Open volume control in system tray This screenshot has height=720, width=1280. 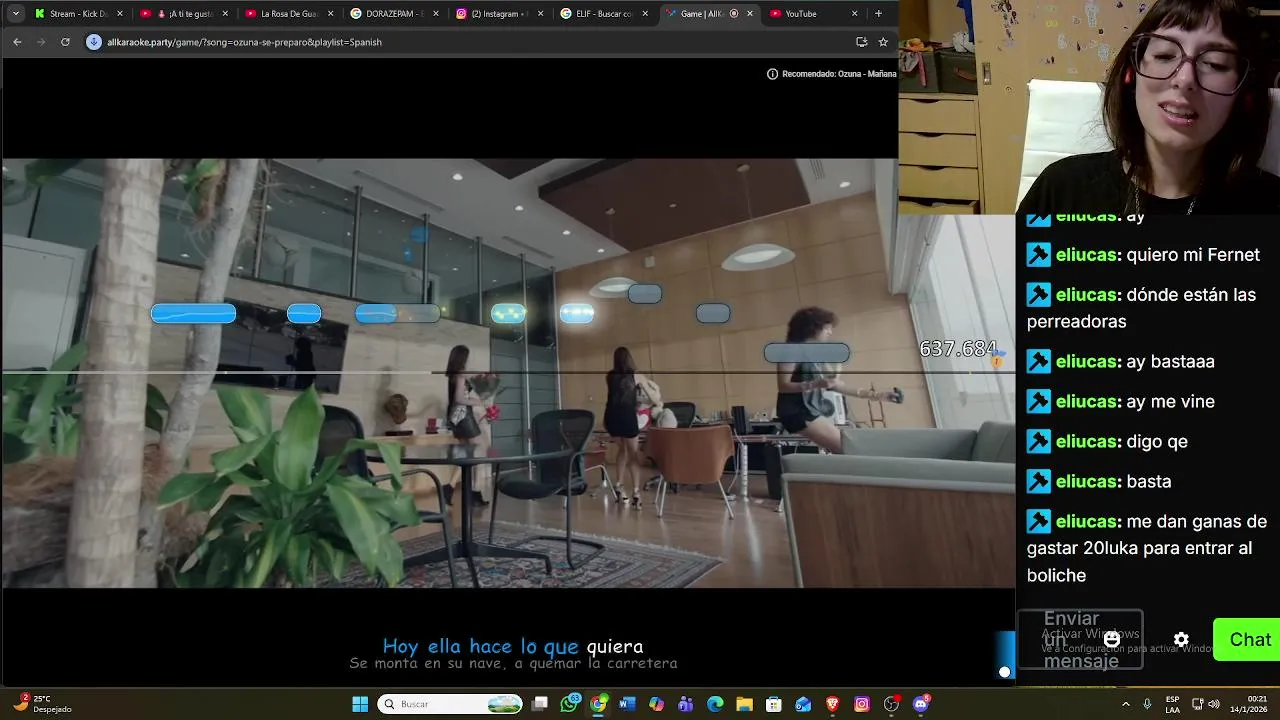(x=1213, y=704)
